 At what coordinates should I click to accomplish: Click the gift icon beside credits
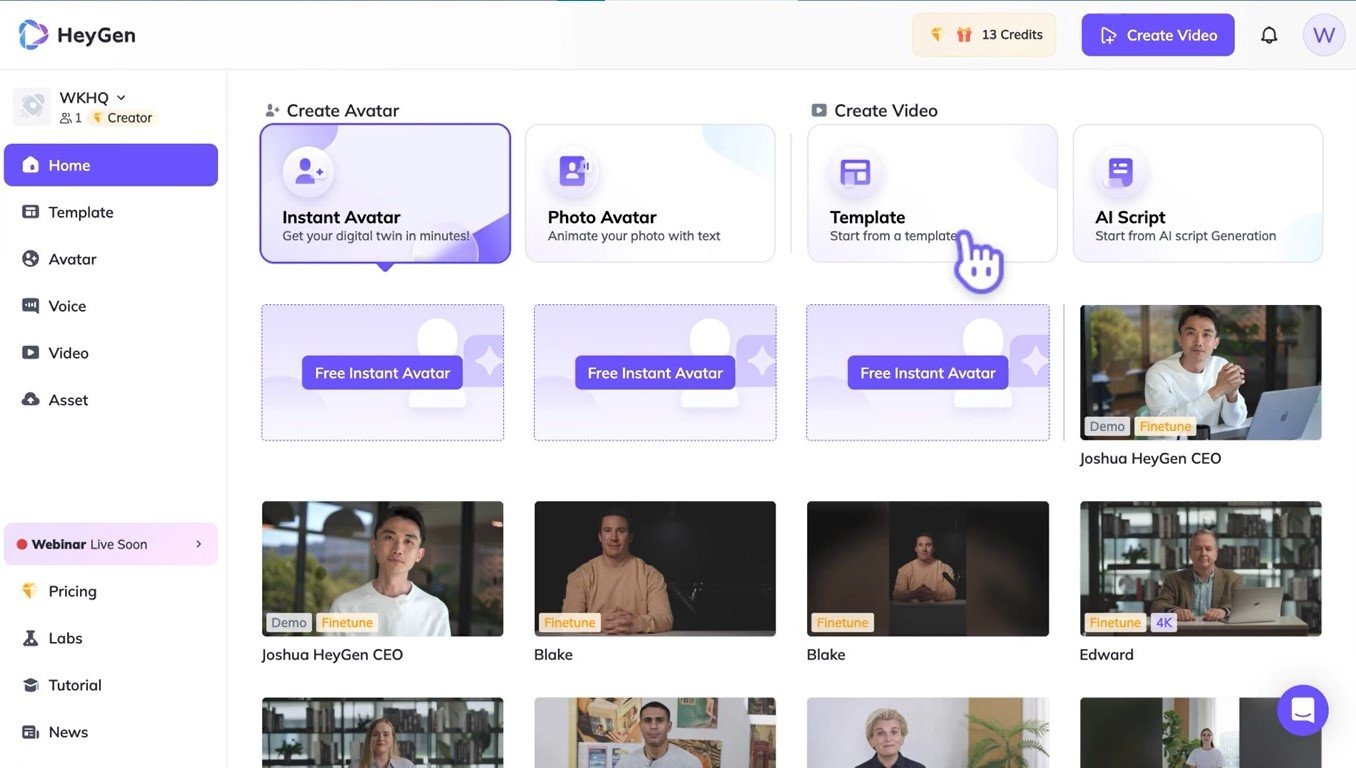tap(964, 35)
